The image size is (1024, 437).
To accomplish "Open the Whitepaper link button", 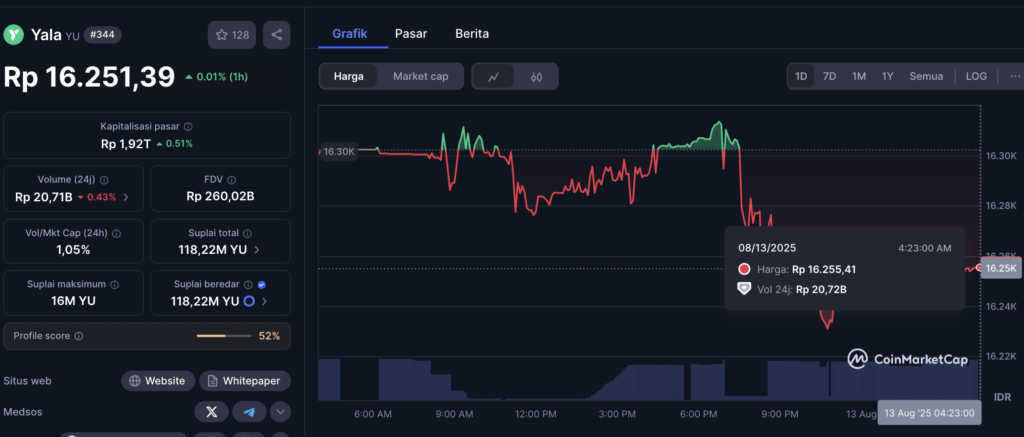I will (x=245, y=381).
